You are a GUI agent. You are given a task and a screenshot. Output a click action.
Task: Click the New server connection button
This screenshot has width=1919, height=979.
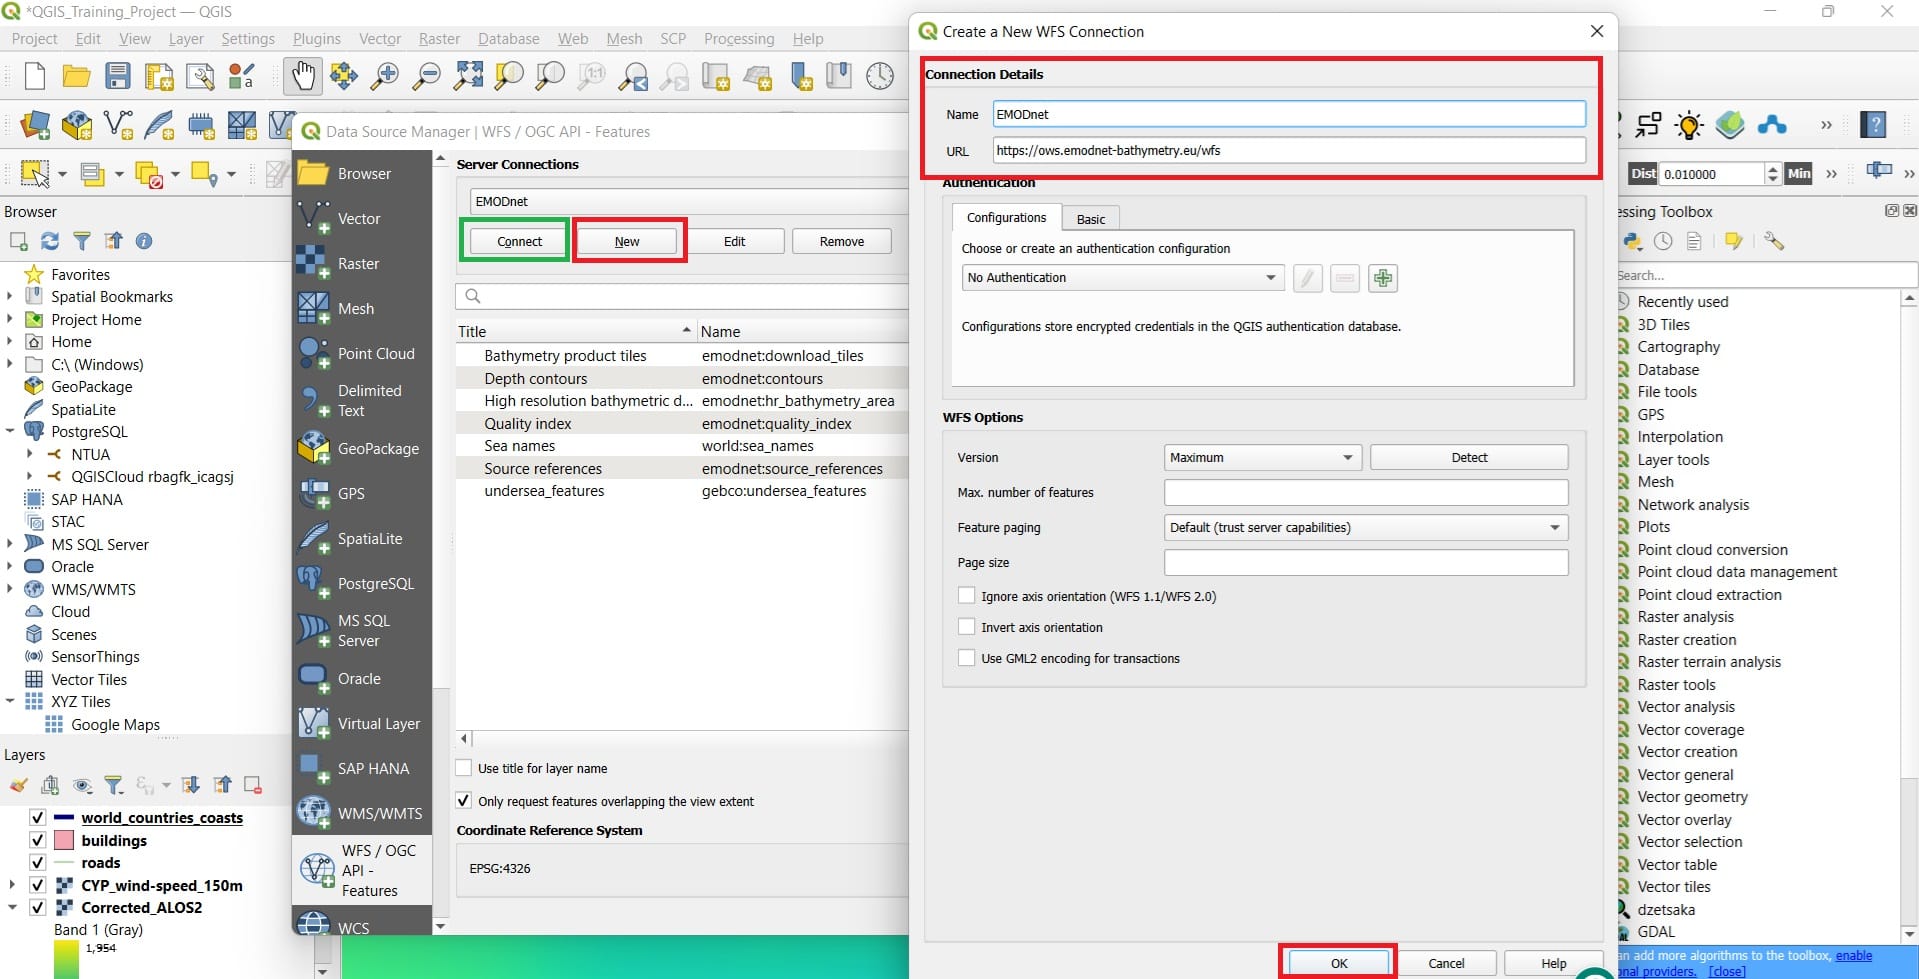click(627, 241)
